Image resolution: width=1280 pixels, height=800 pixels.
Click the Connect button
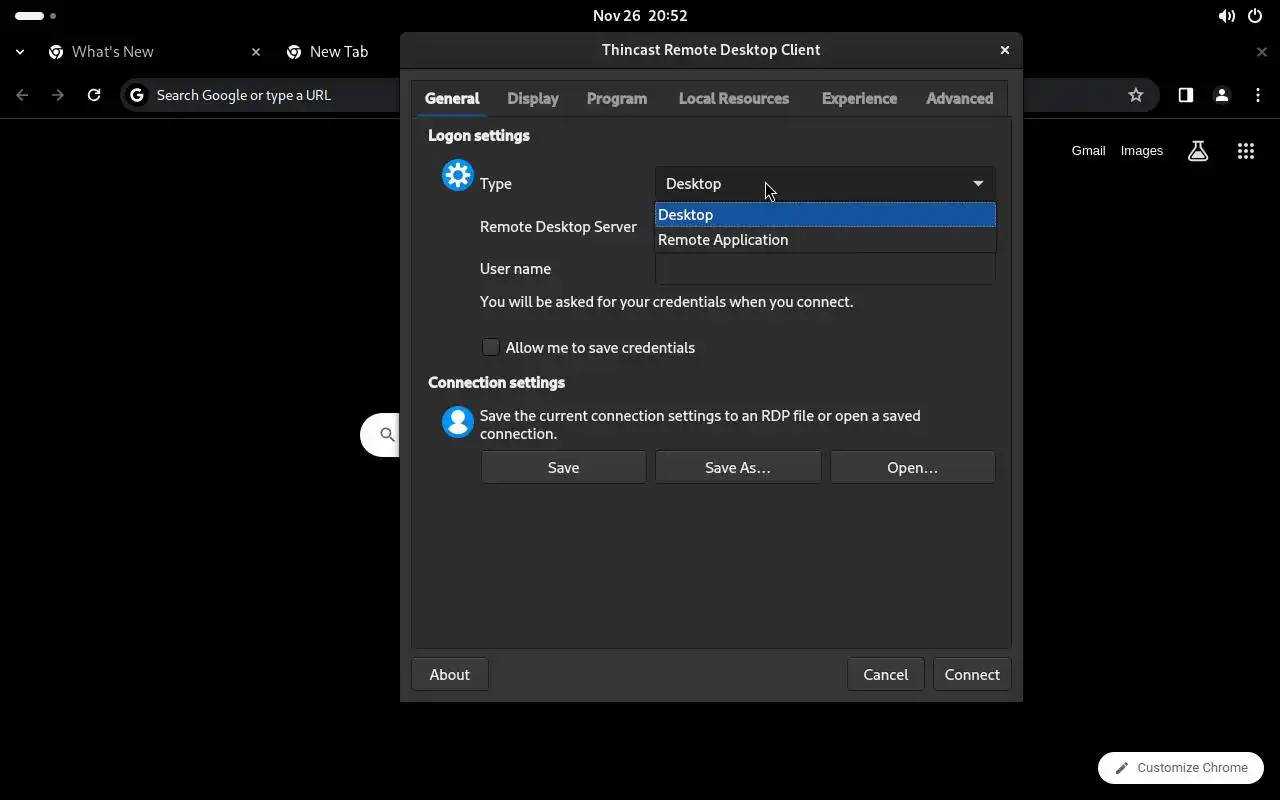point(972,674)
